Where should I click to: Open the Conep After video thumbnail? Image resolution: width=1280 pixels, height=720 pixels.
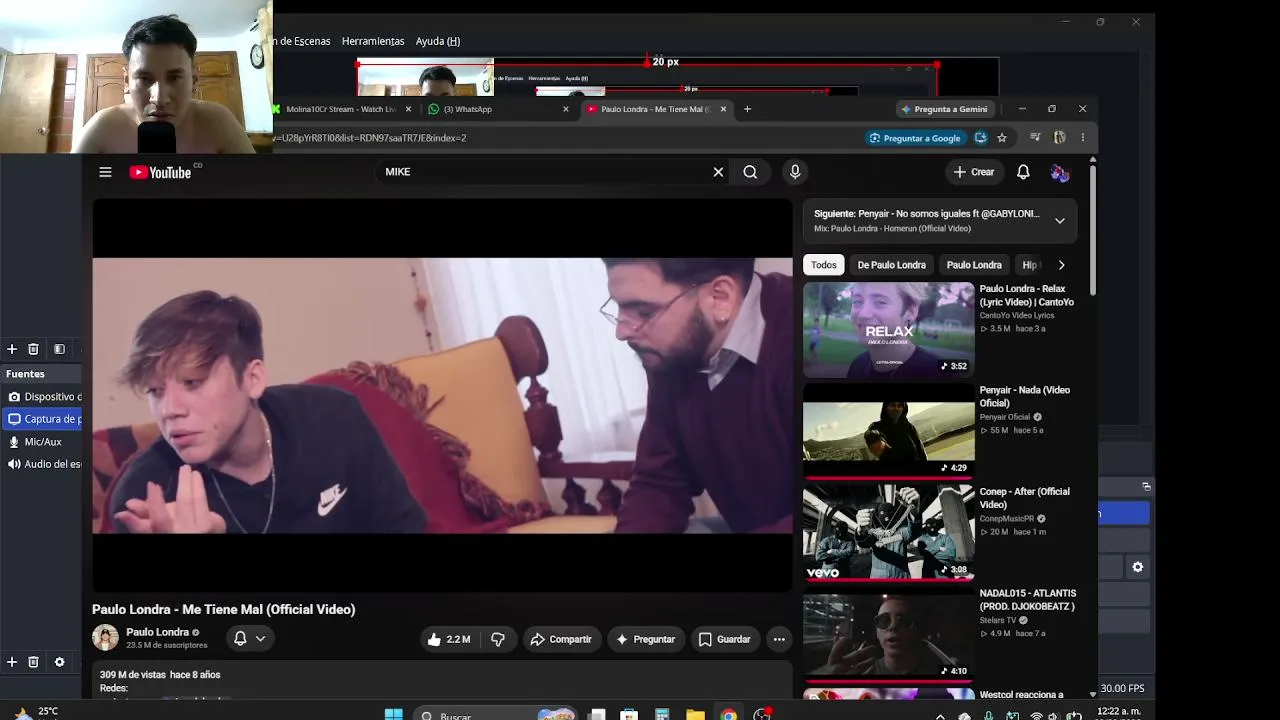(x=888, y=533)
